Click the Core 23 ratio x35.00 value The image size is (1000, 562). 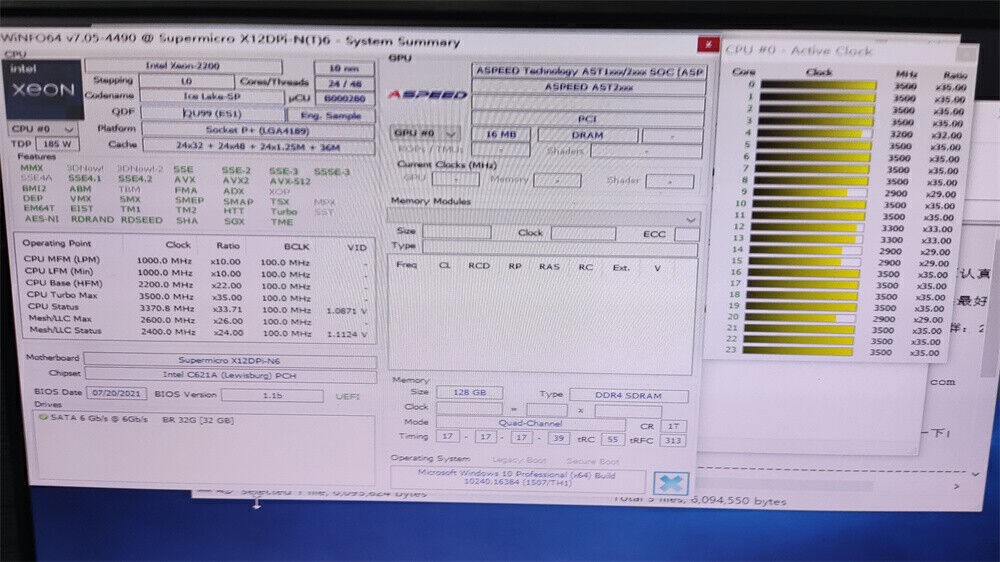point(925,353)
